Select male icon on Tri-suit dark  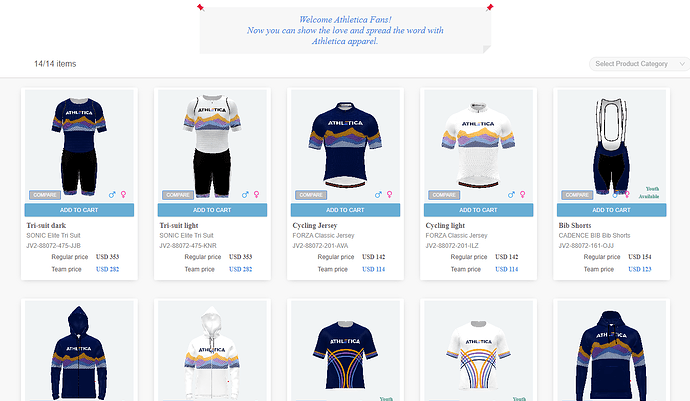pos(112,195)
